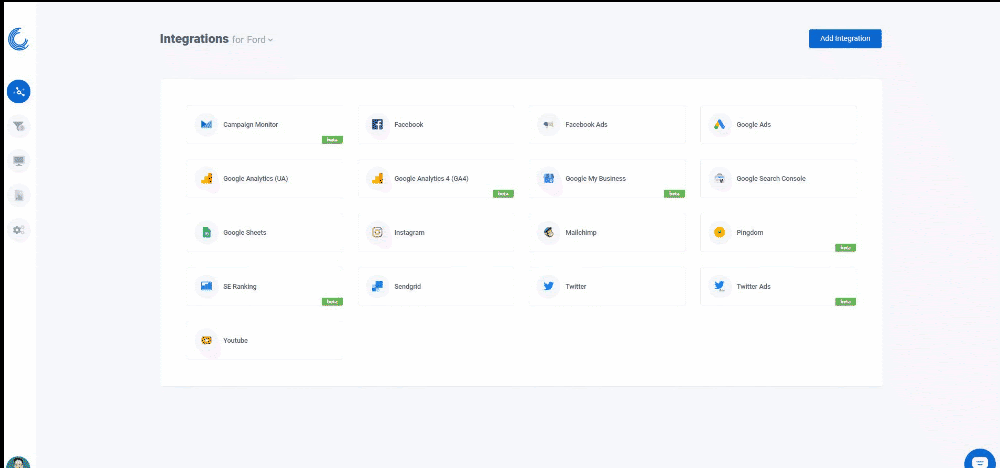Open the dashboards monitor sidebar icon

18,161
